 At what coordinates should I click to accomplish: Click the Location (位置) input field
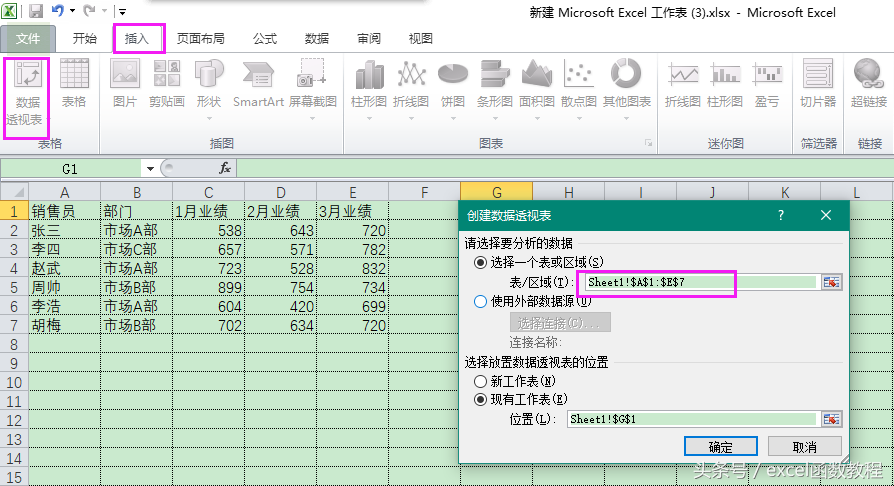(x=693, y=419)
